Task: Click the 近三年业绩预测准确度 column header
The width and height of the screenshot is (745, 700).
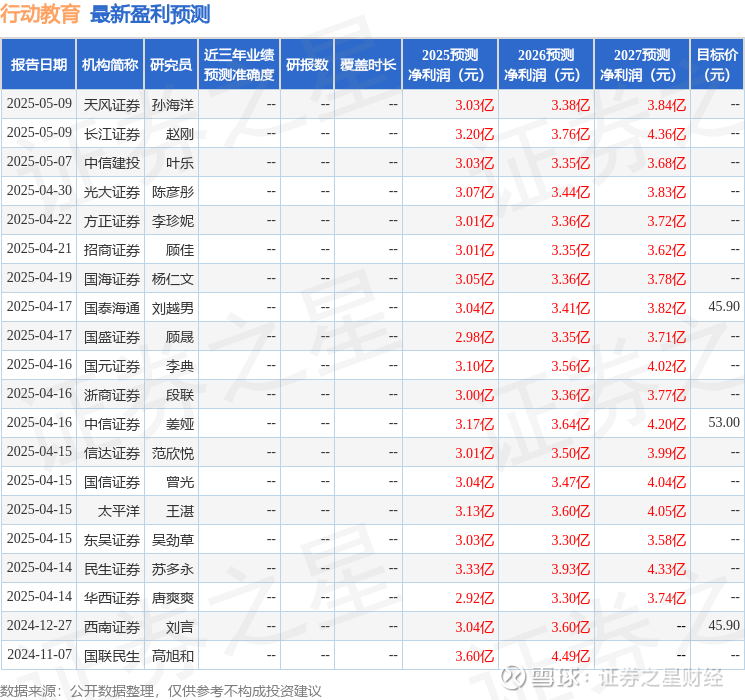Action: [239, 65]
